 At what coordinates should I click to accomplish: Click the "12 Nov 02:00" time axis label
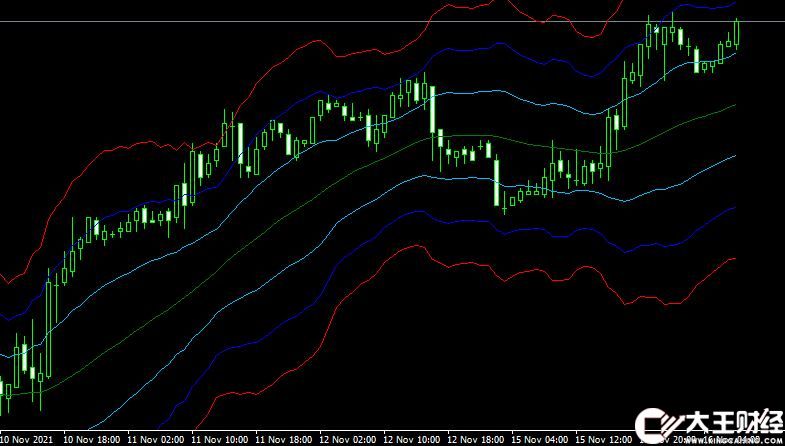348,439
